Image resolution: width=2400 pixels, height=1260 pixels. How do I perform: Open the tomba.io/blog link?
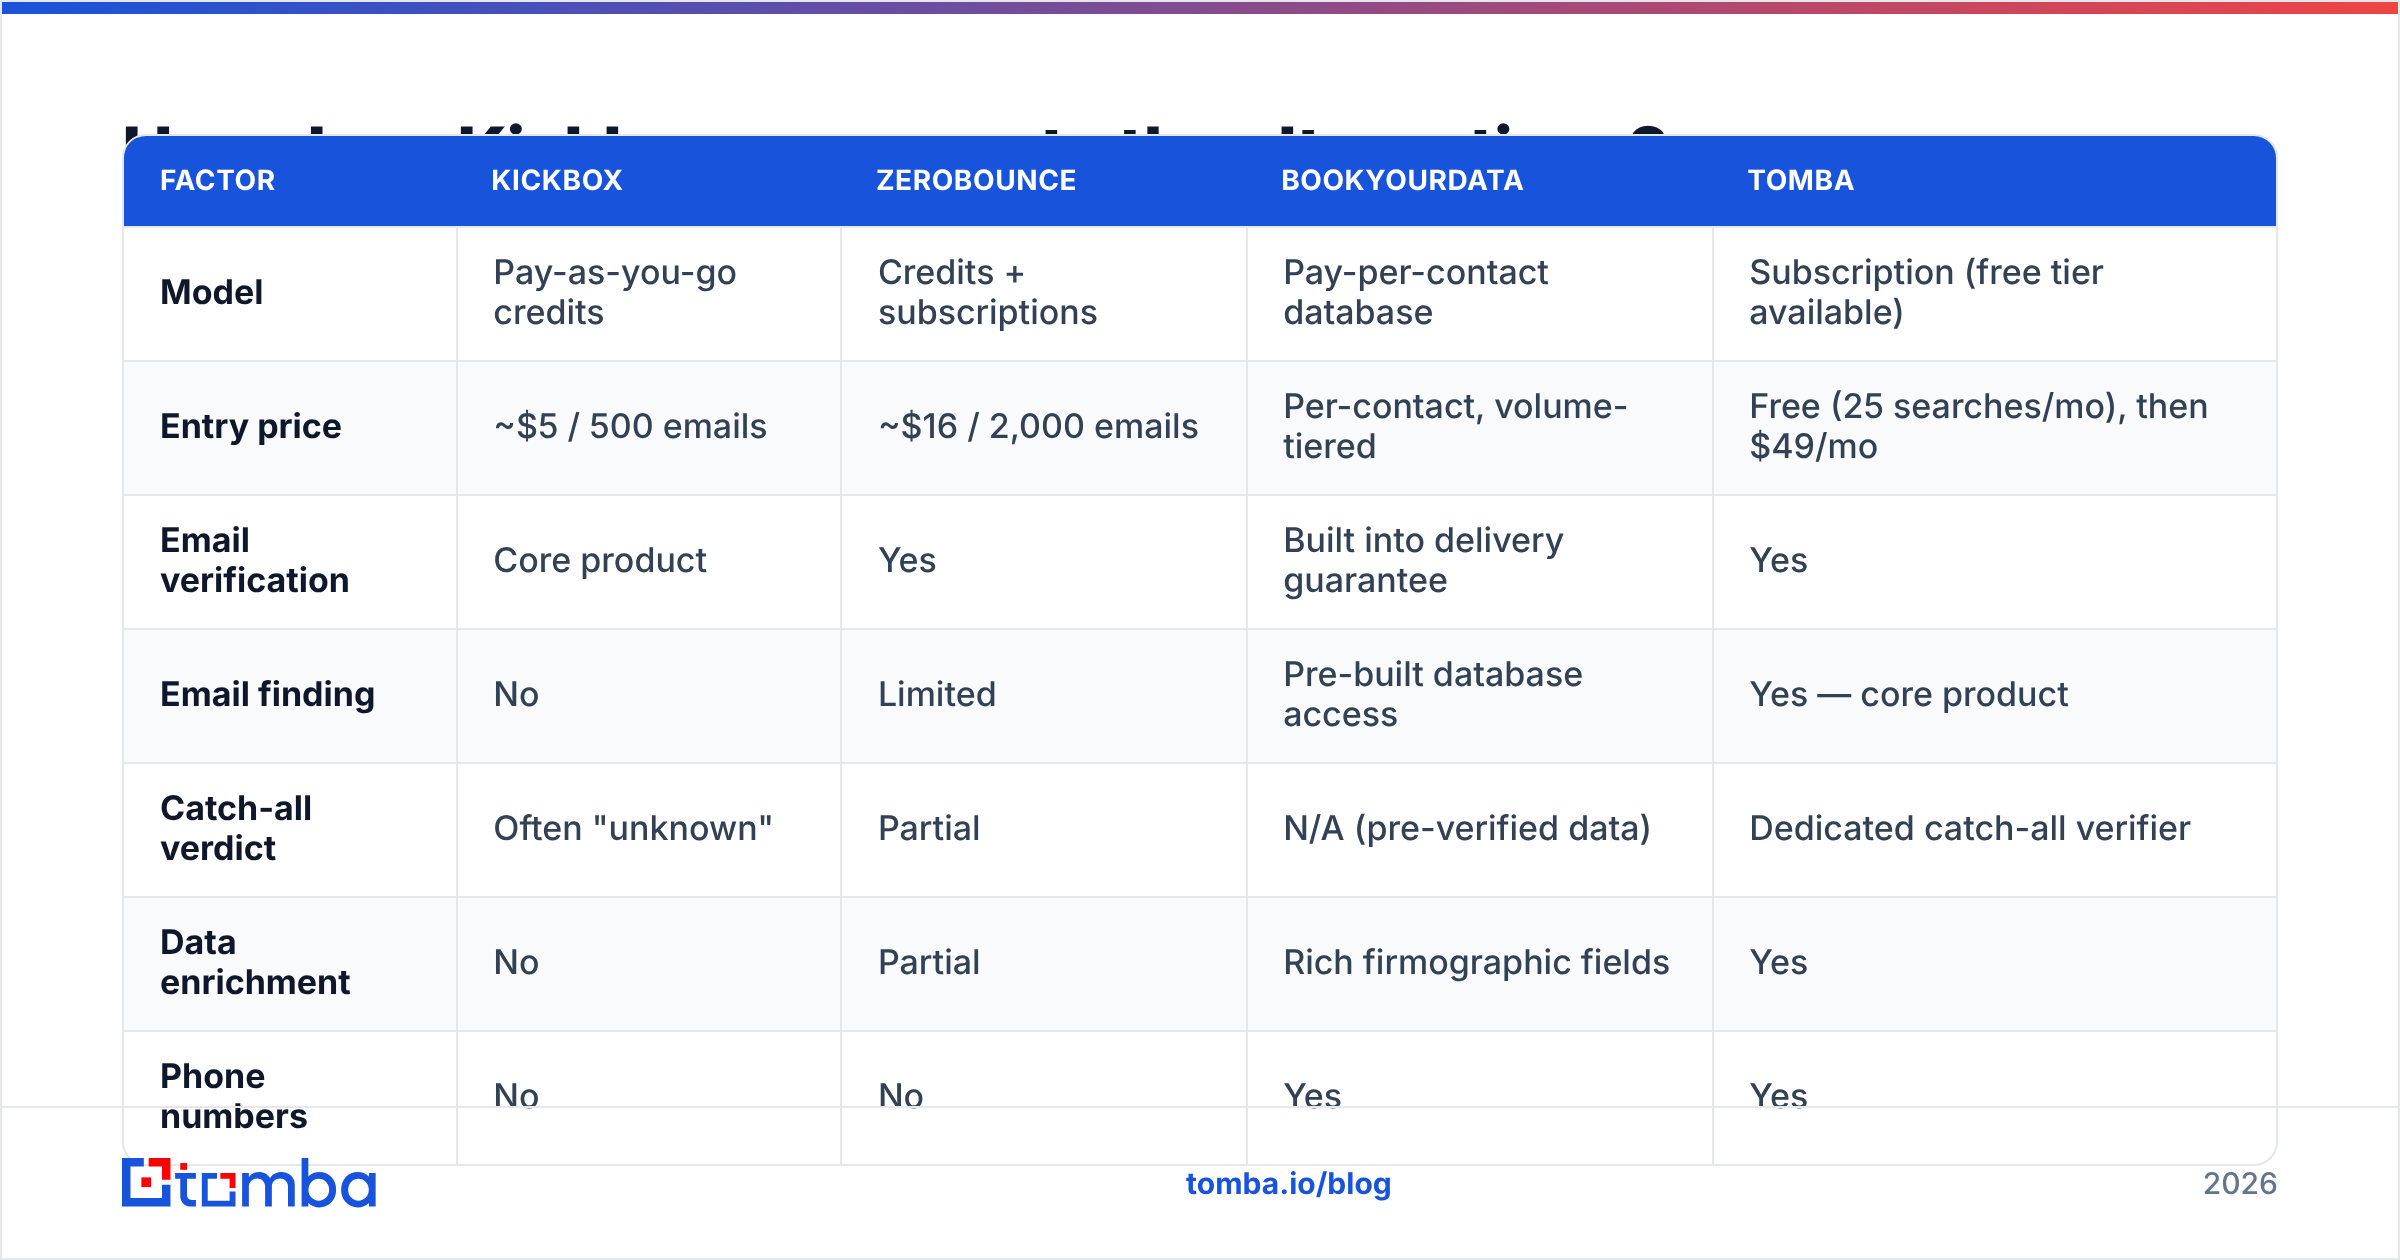coord(1288,1184)
